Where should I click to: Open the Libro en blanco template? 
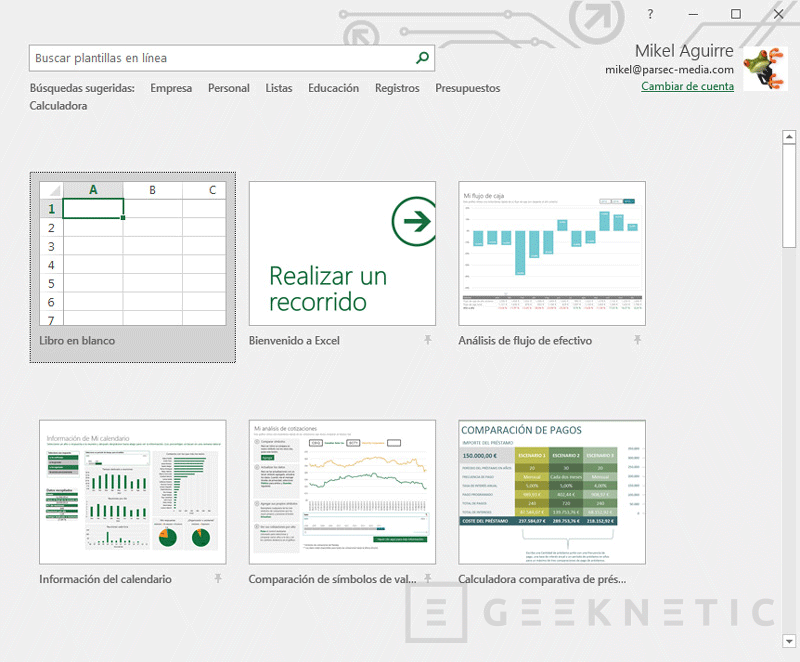[x=131, y=255]
